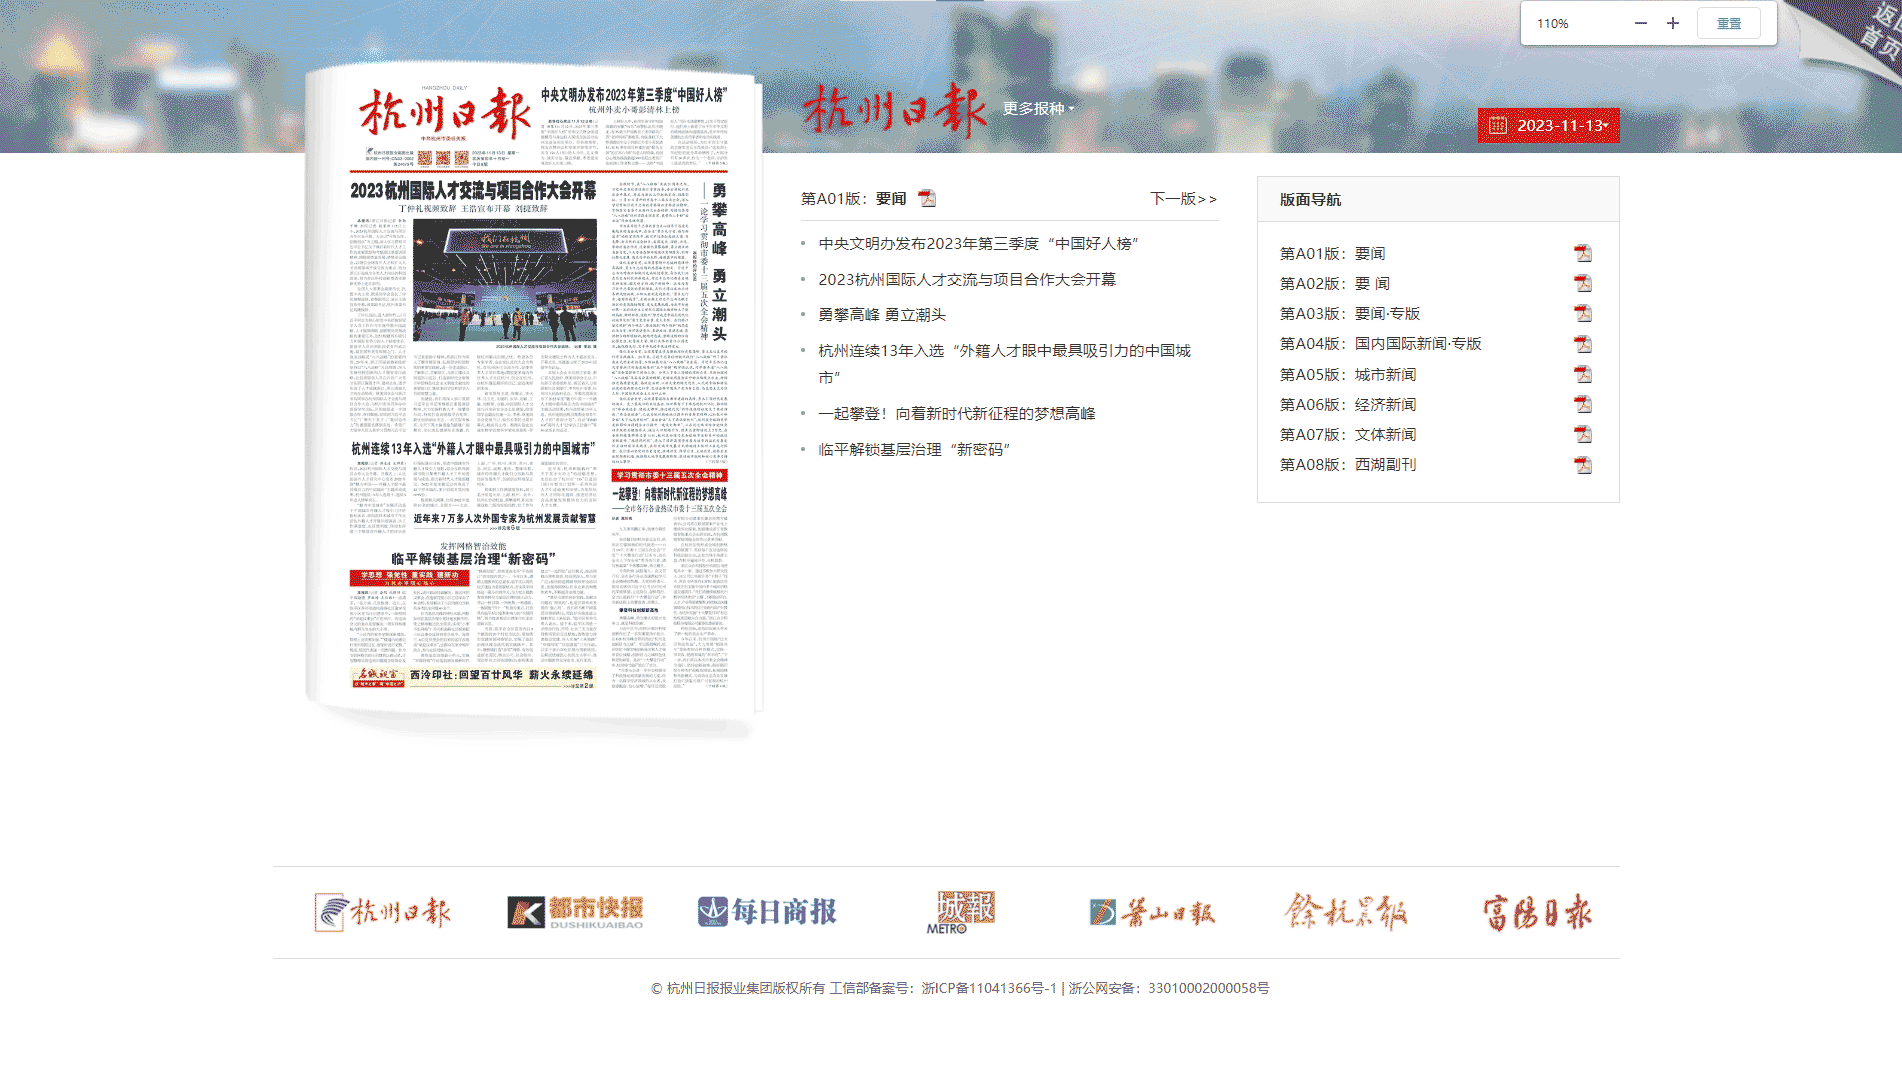
Task: Select 第A06版：经济新闻 in navigation
Action: click(x=1348, y=405)
